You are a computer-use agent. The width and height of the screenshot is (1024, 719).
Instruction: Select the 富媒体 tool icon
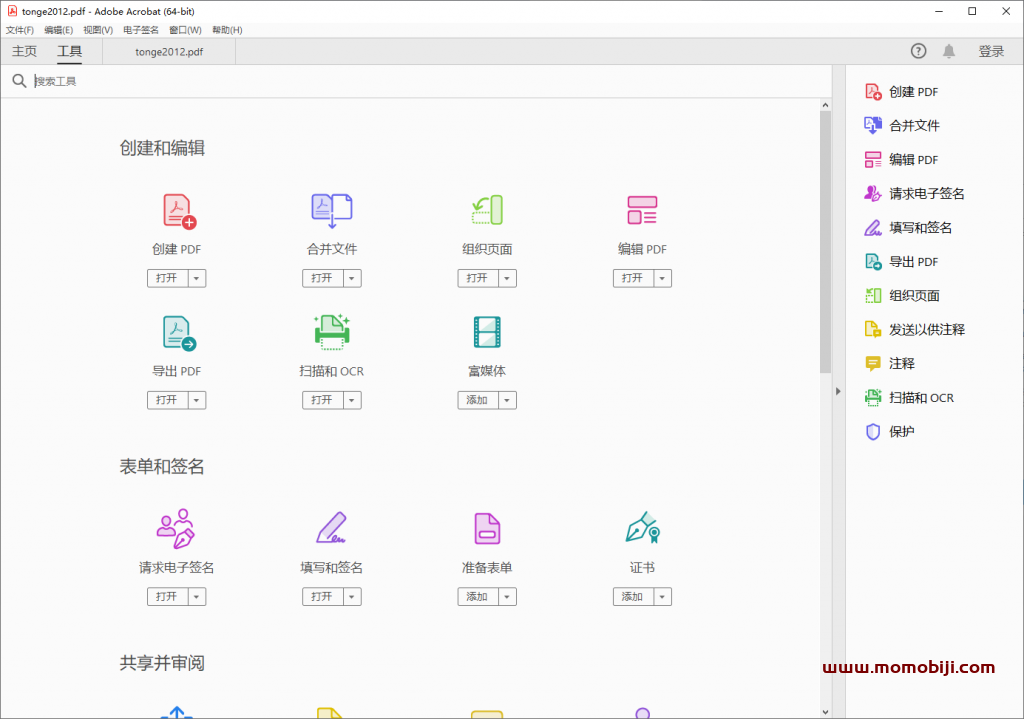point(486,332)
